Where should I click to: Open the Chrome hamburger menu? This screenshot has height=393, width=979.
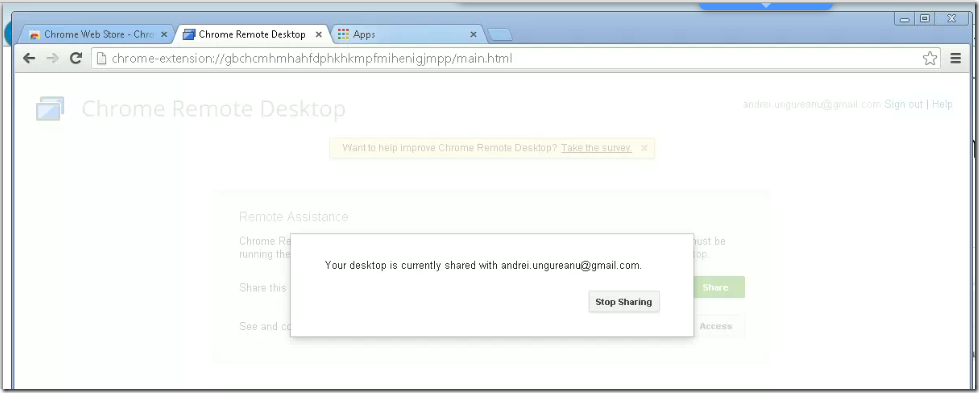tap(955, 58)
